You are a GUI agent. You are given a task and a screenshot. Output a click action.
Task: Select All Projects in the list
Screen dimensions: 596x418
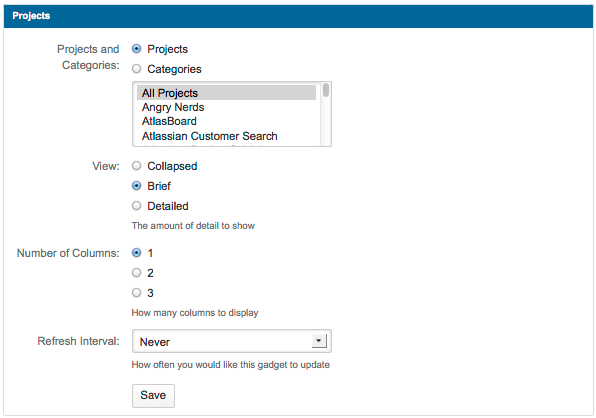226,93
